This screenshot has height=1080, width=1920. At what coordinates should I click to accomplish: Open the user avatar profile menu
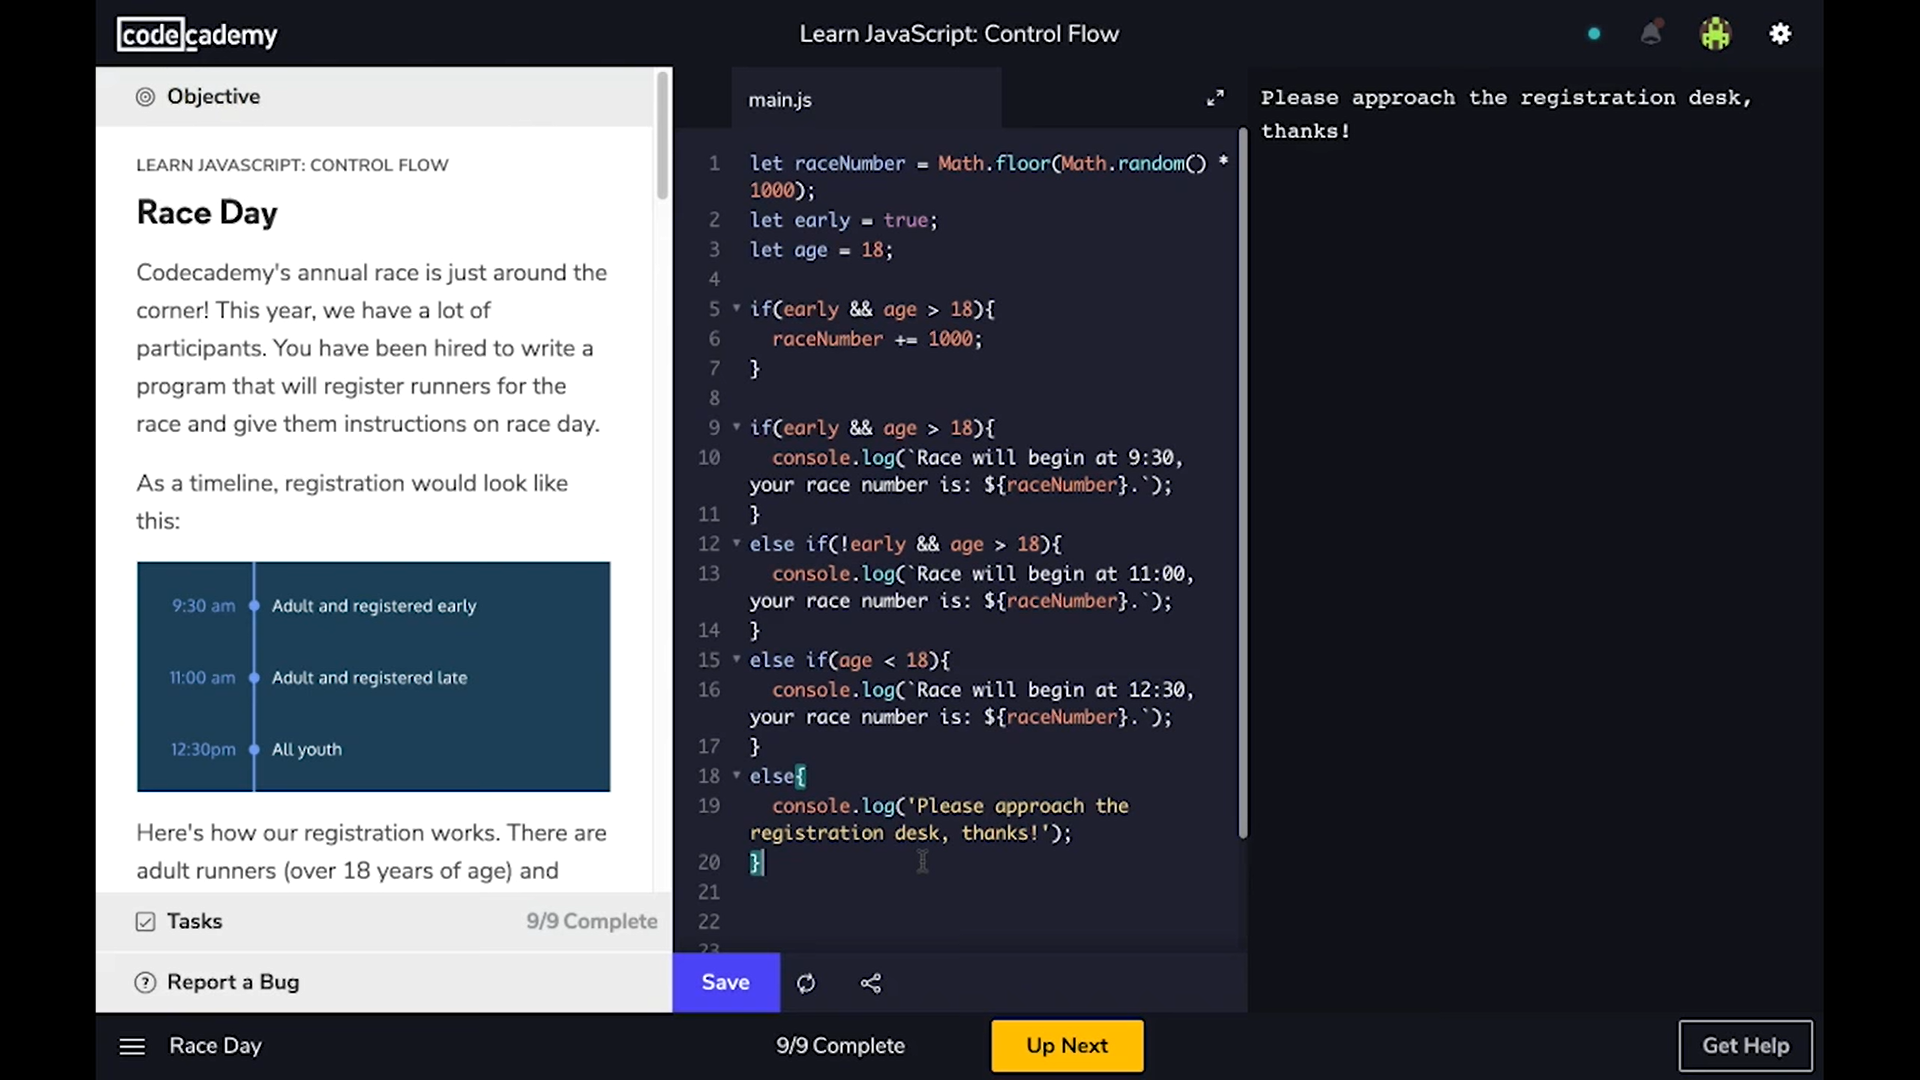1715,34
